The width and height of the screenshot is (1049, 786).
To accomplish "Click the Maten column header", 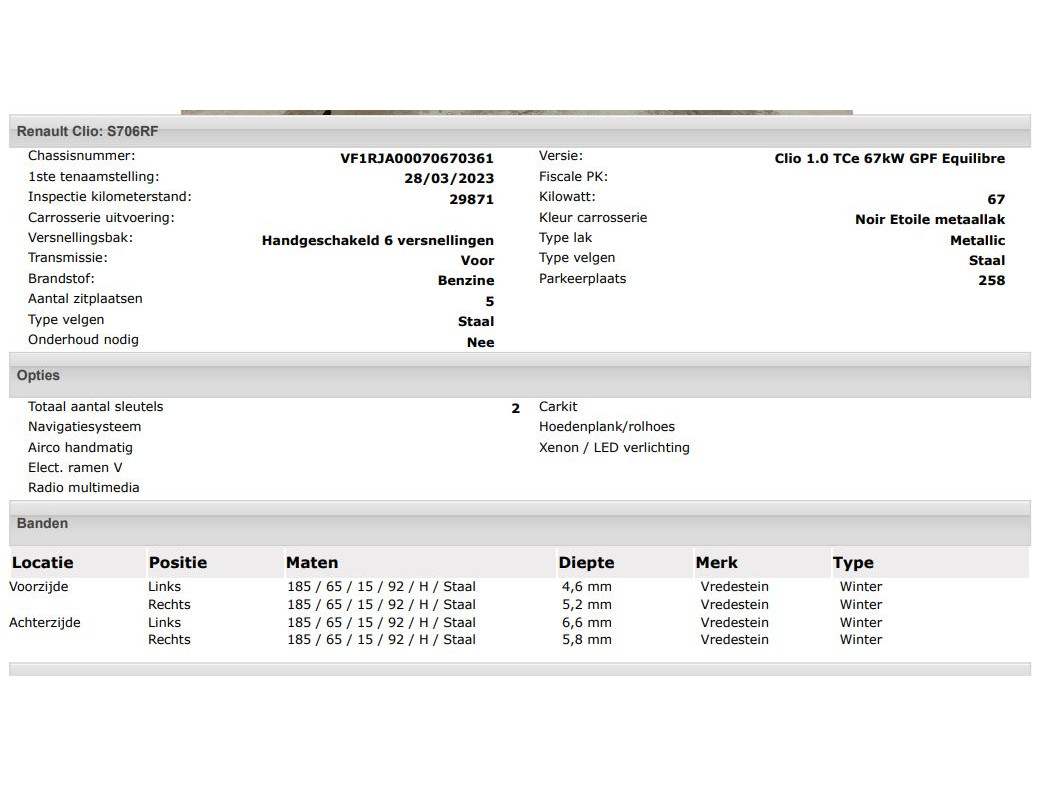I will 312,563.
